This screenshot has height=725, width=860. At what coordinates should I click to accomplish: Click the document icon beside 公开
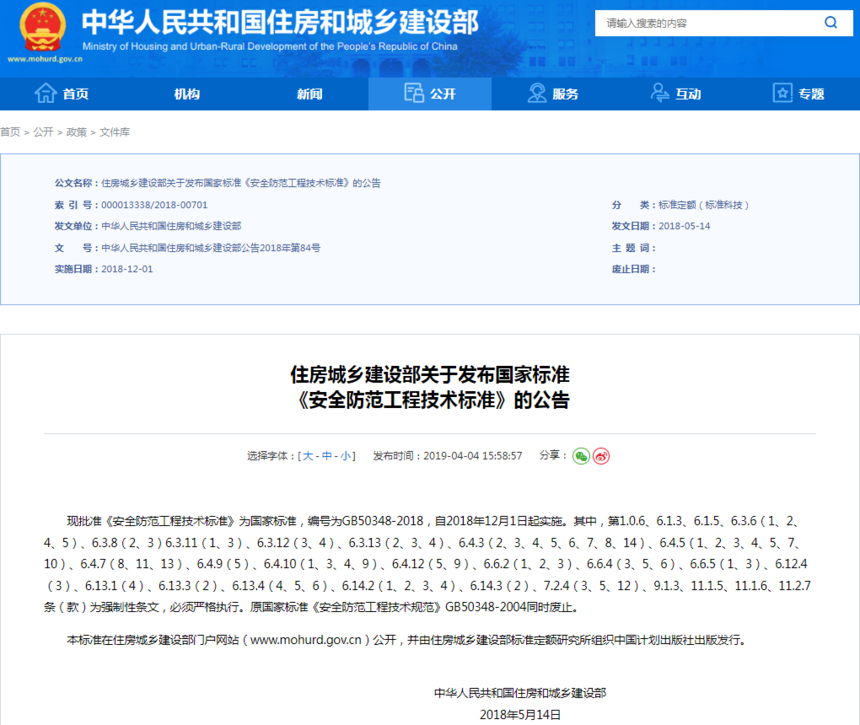pyautogui.click(x=414, y=93)
